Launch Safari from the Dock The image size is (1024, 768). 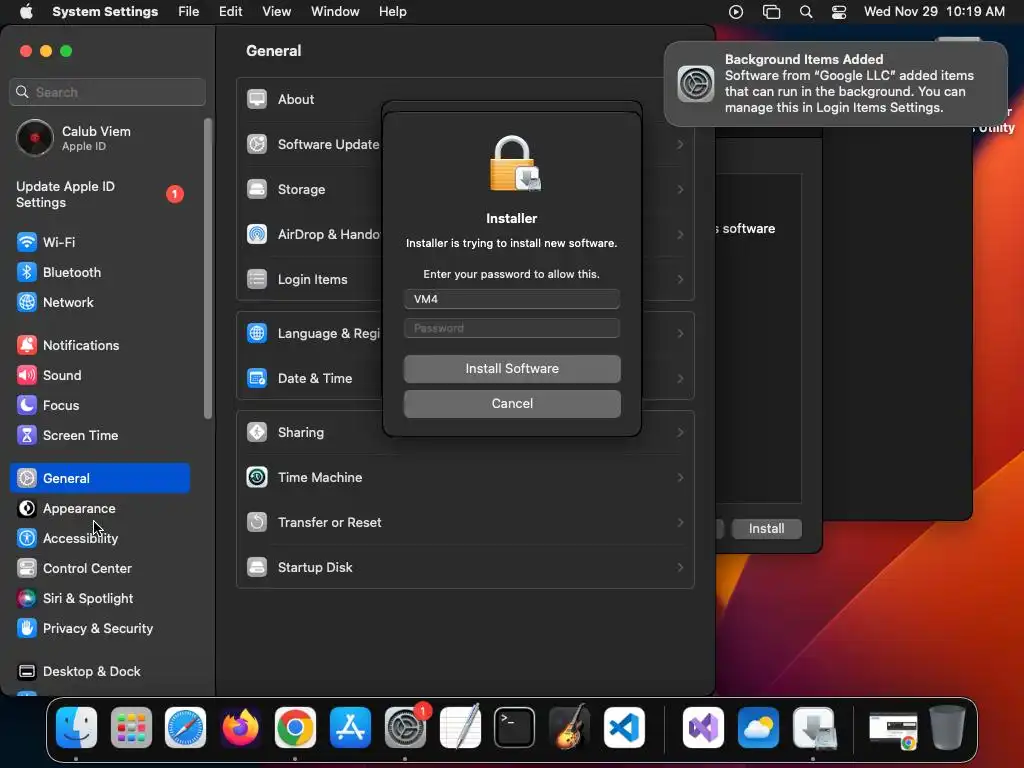click(185, 727)
